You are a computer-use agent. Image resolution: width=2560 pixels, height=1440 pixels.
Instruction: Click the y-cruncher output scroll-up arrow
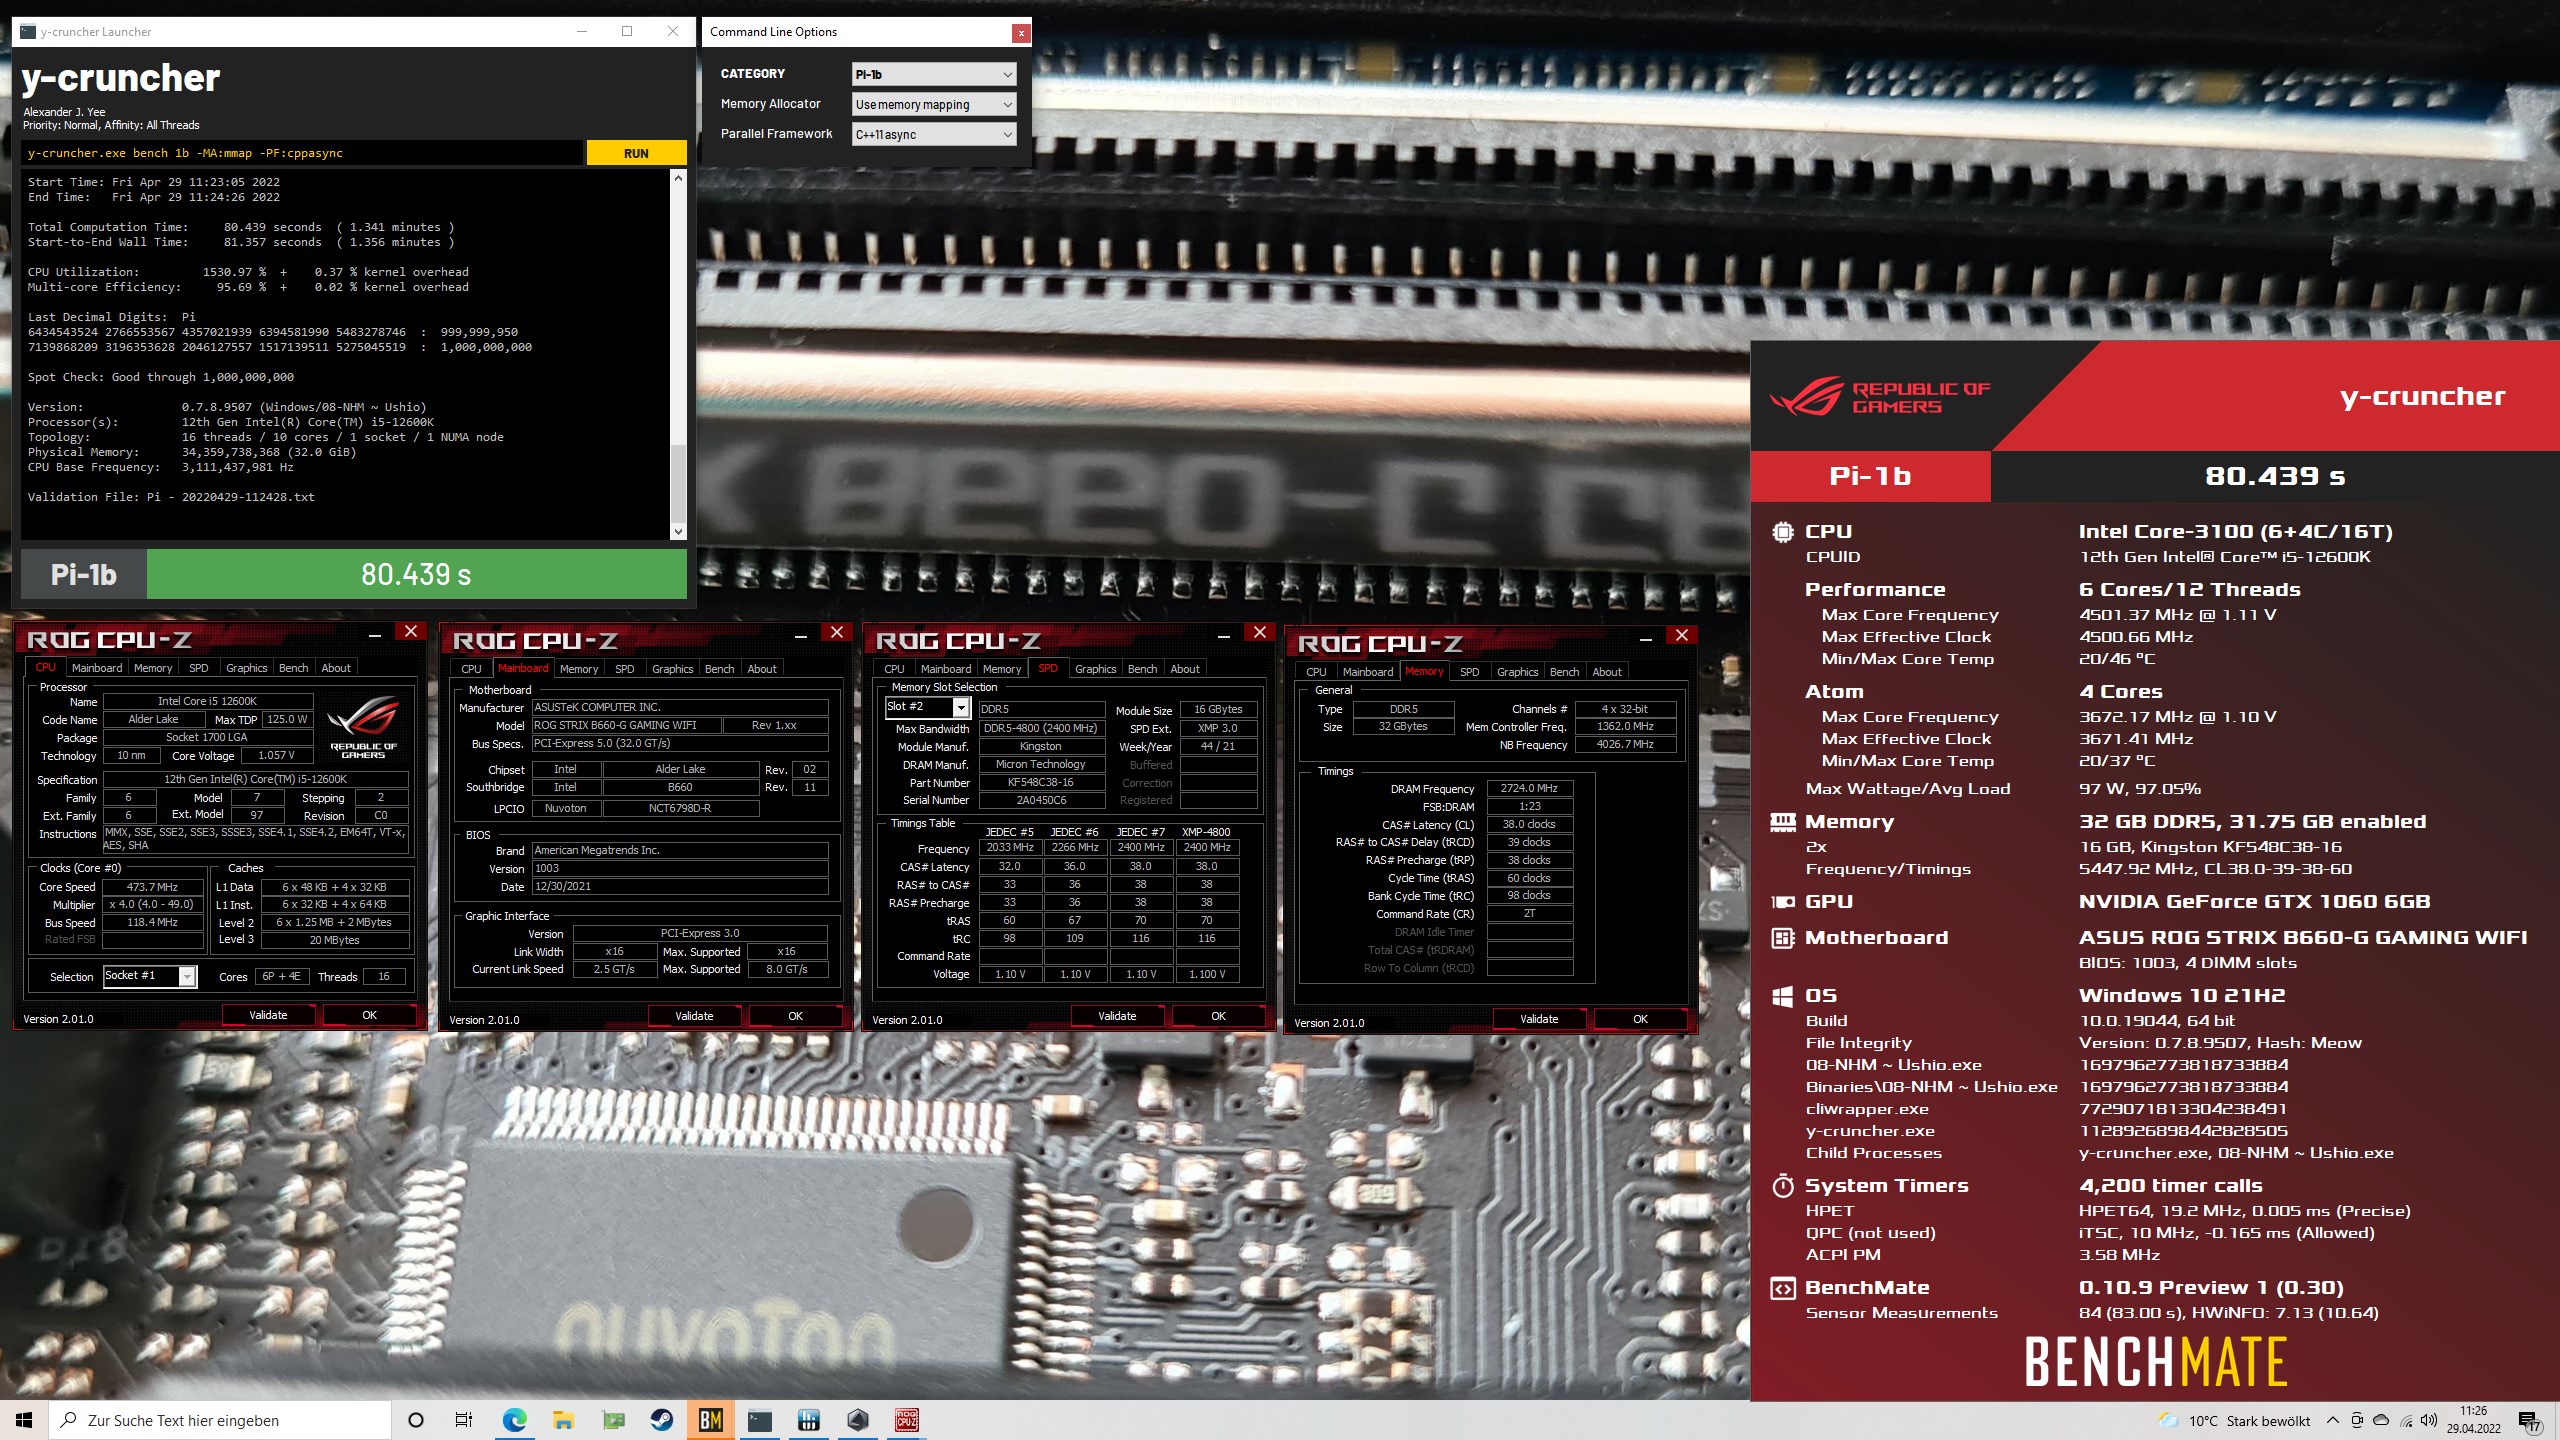[679, 178]
